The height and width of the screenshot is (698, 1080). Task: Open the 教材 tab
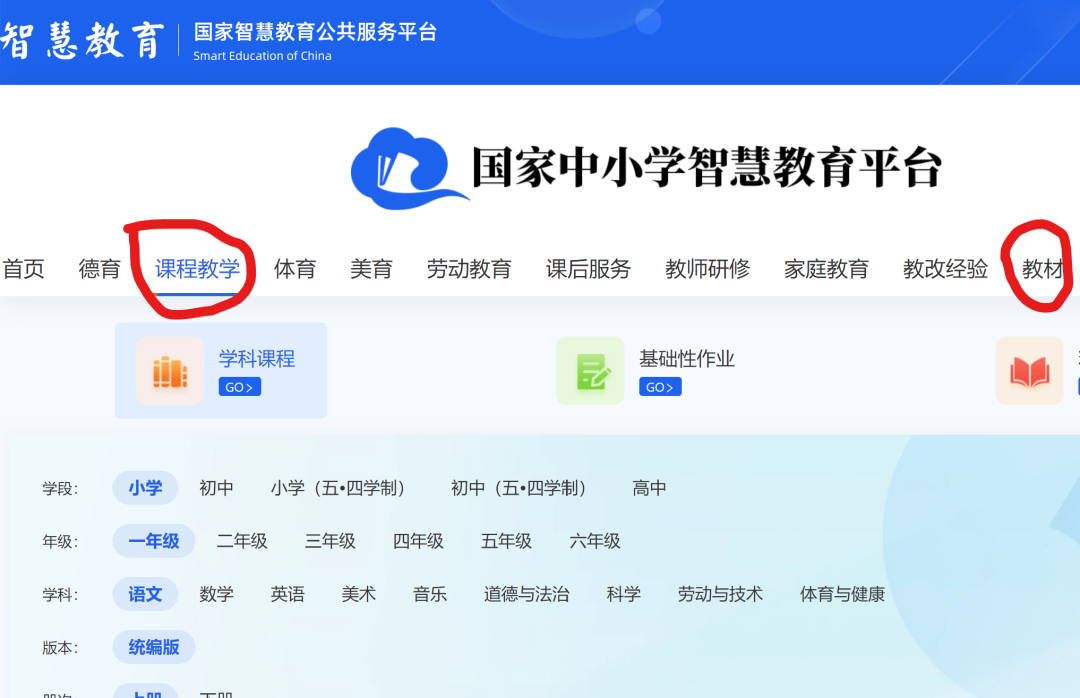pos(1043,269)
